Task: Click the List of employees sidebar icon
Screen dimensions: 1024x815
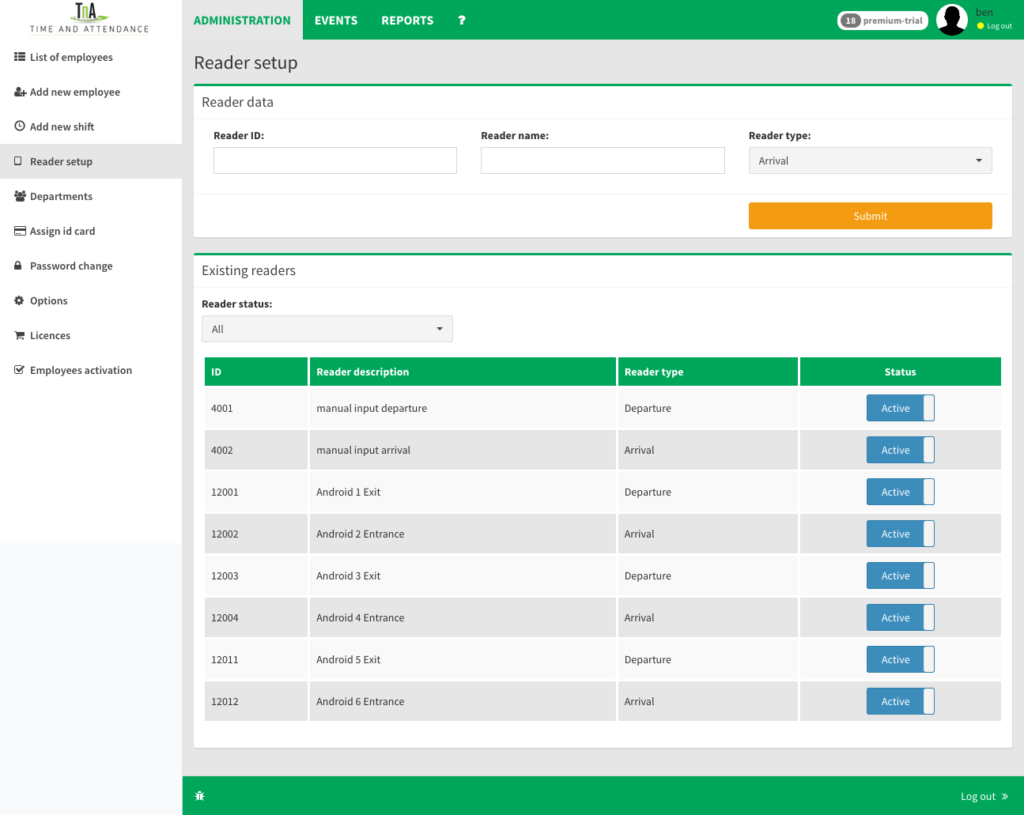Action: click(x=19, y=57)
